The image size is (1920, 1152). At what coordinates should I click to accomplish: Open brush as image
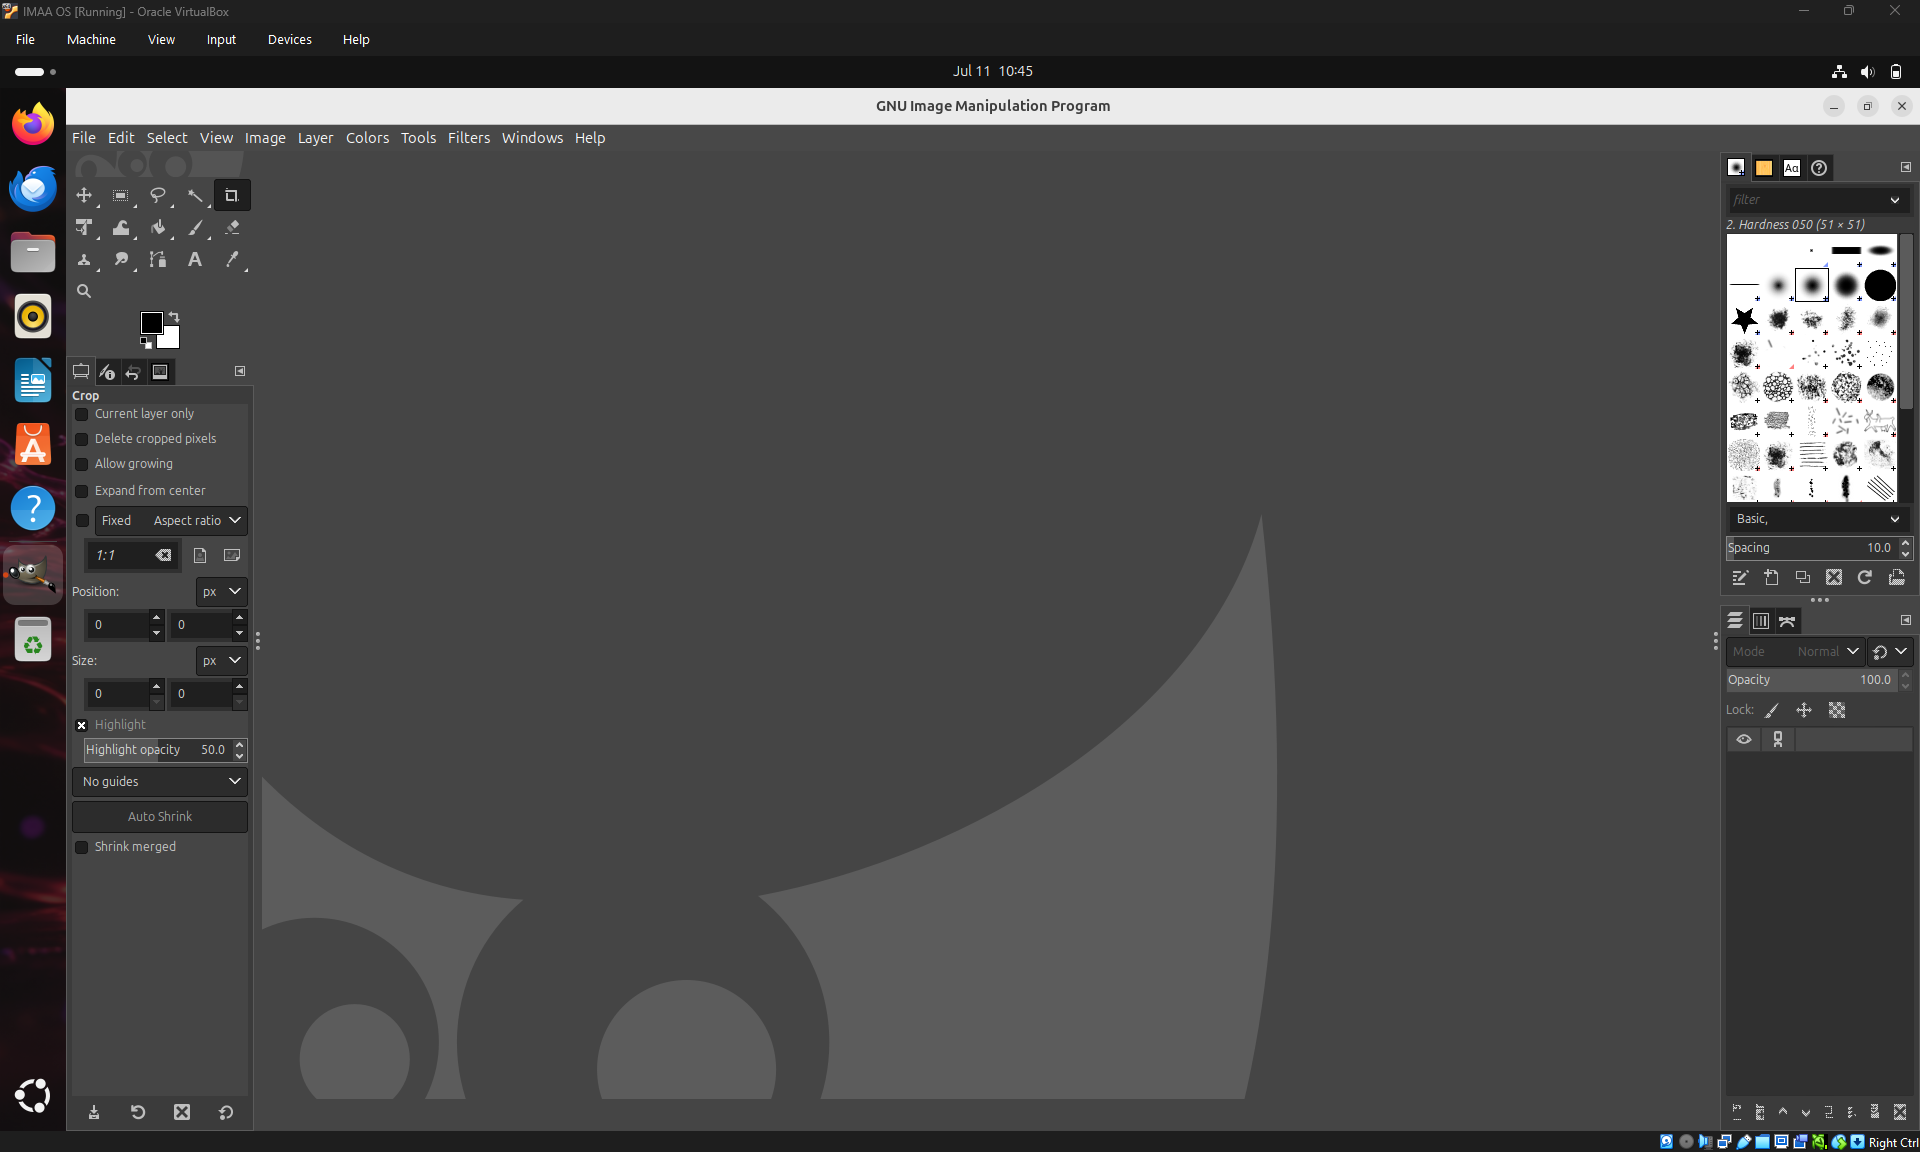pyautogui.click(x=1896, y=577)
